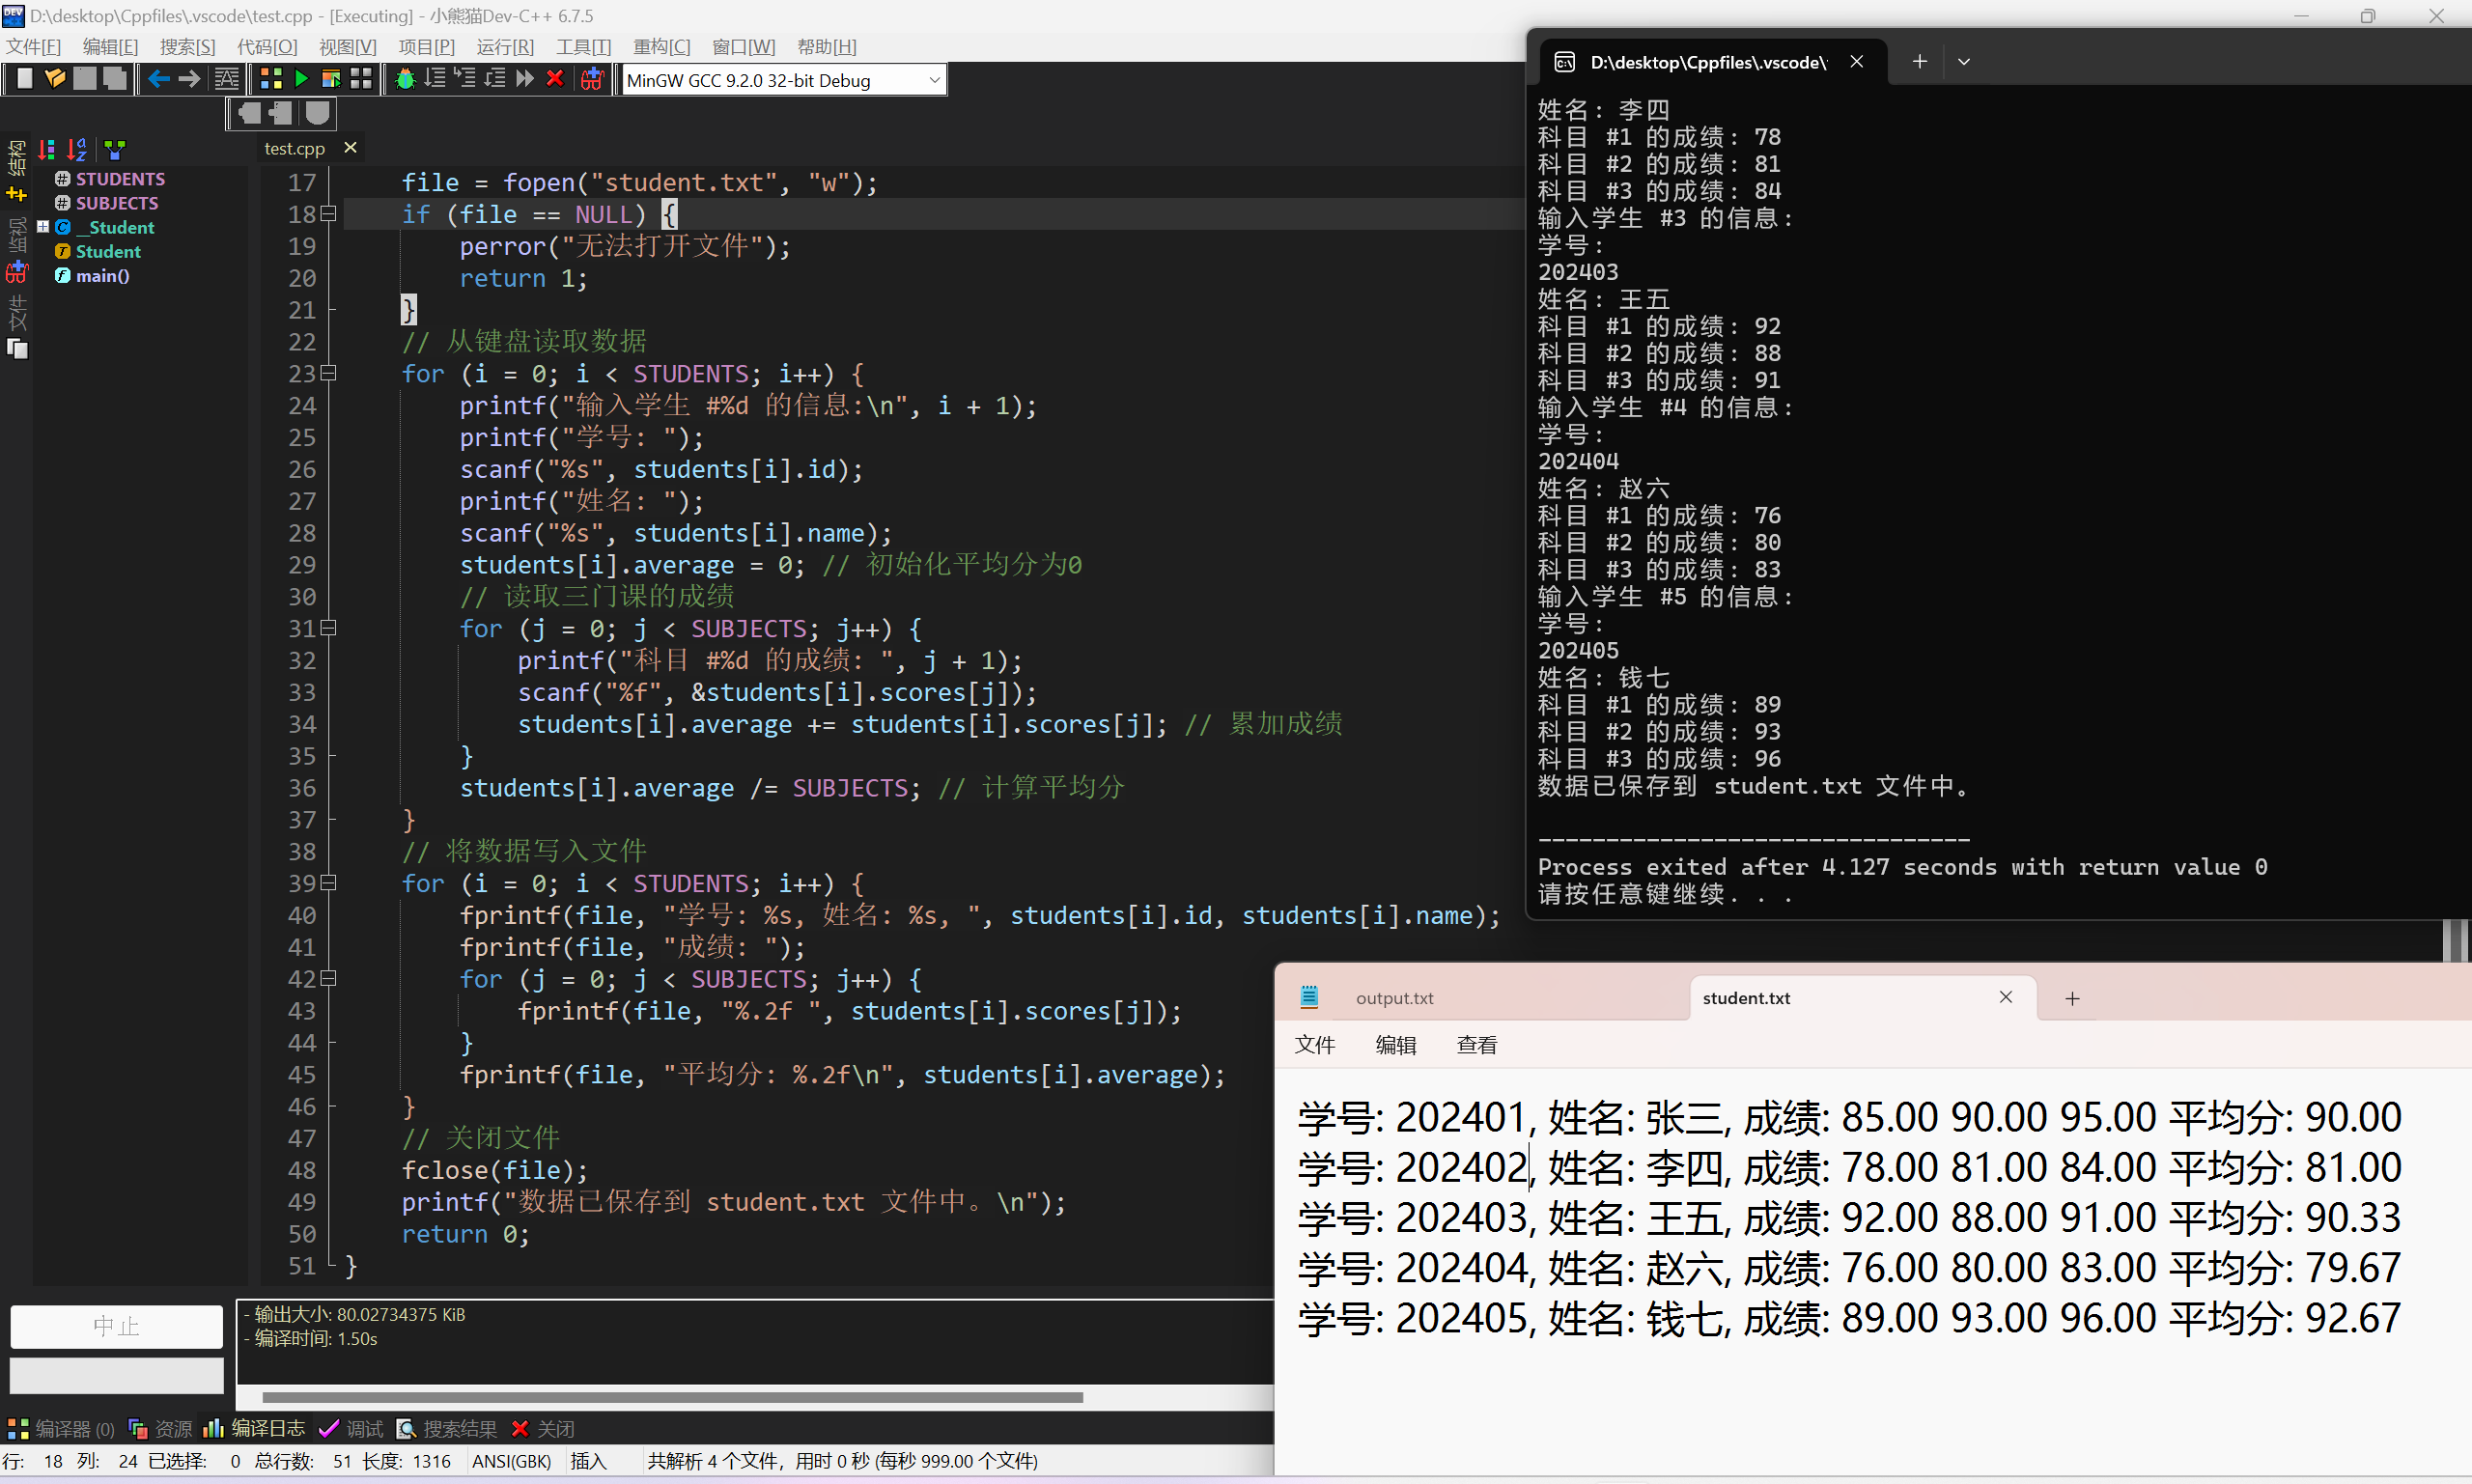Collapse the code fold at line 18
This screenshot has width=2472, height=1484.
tap(328, 214)
